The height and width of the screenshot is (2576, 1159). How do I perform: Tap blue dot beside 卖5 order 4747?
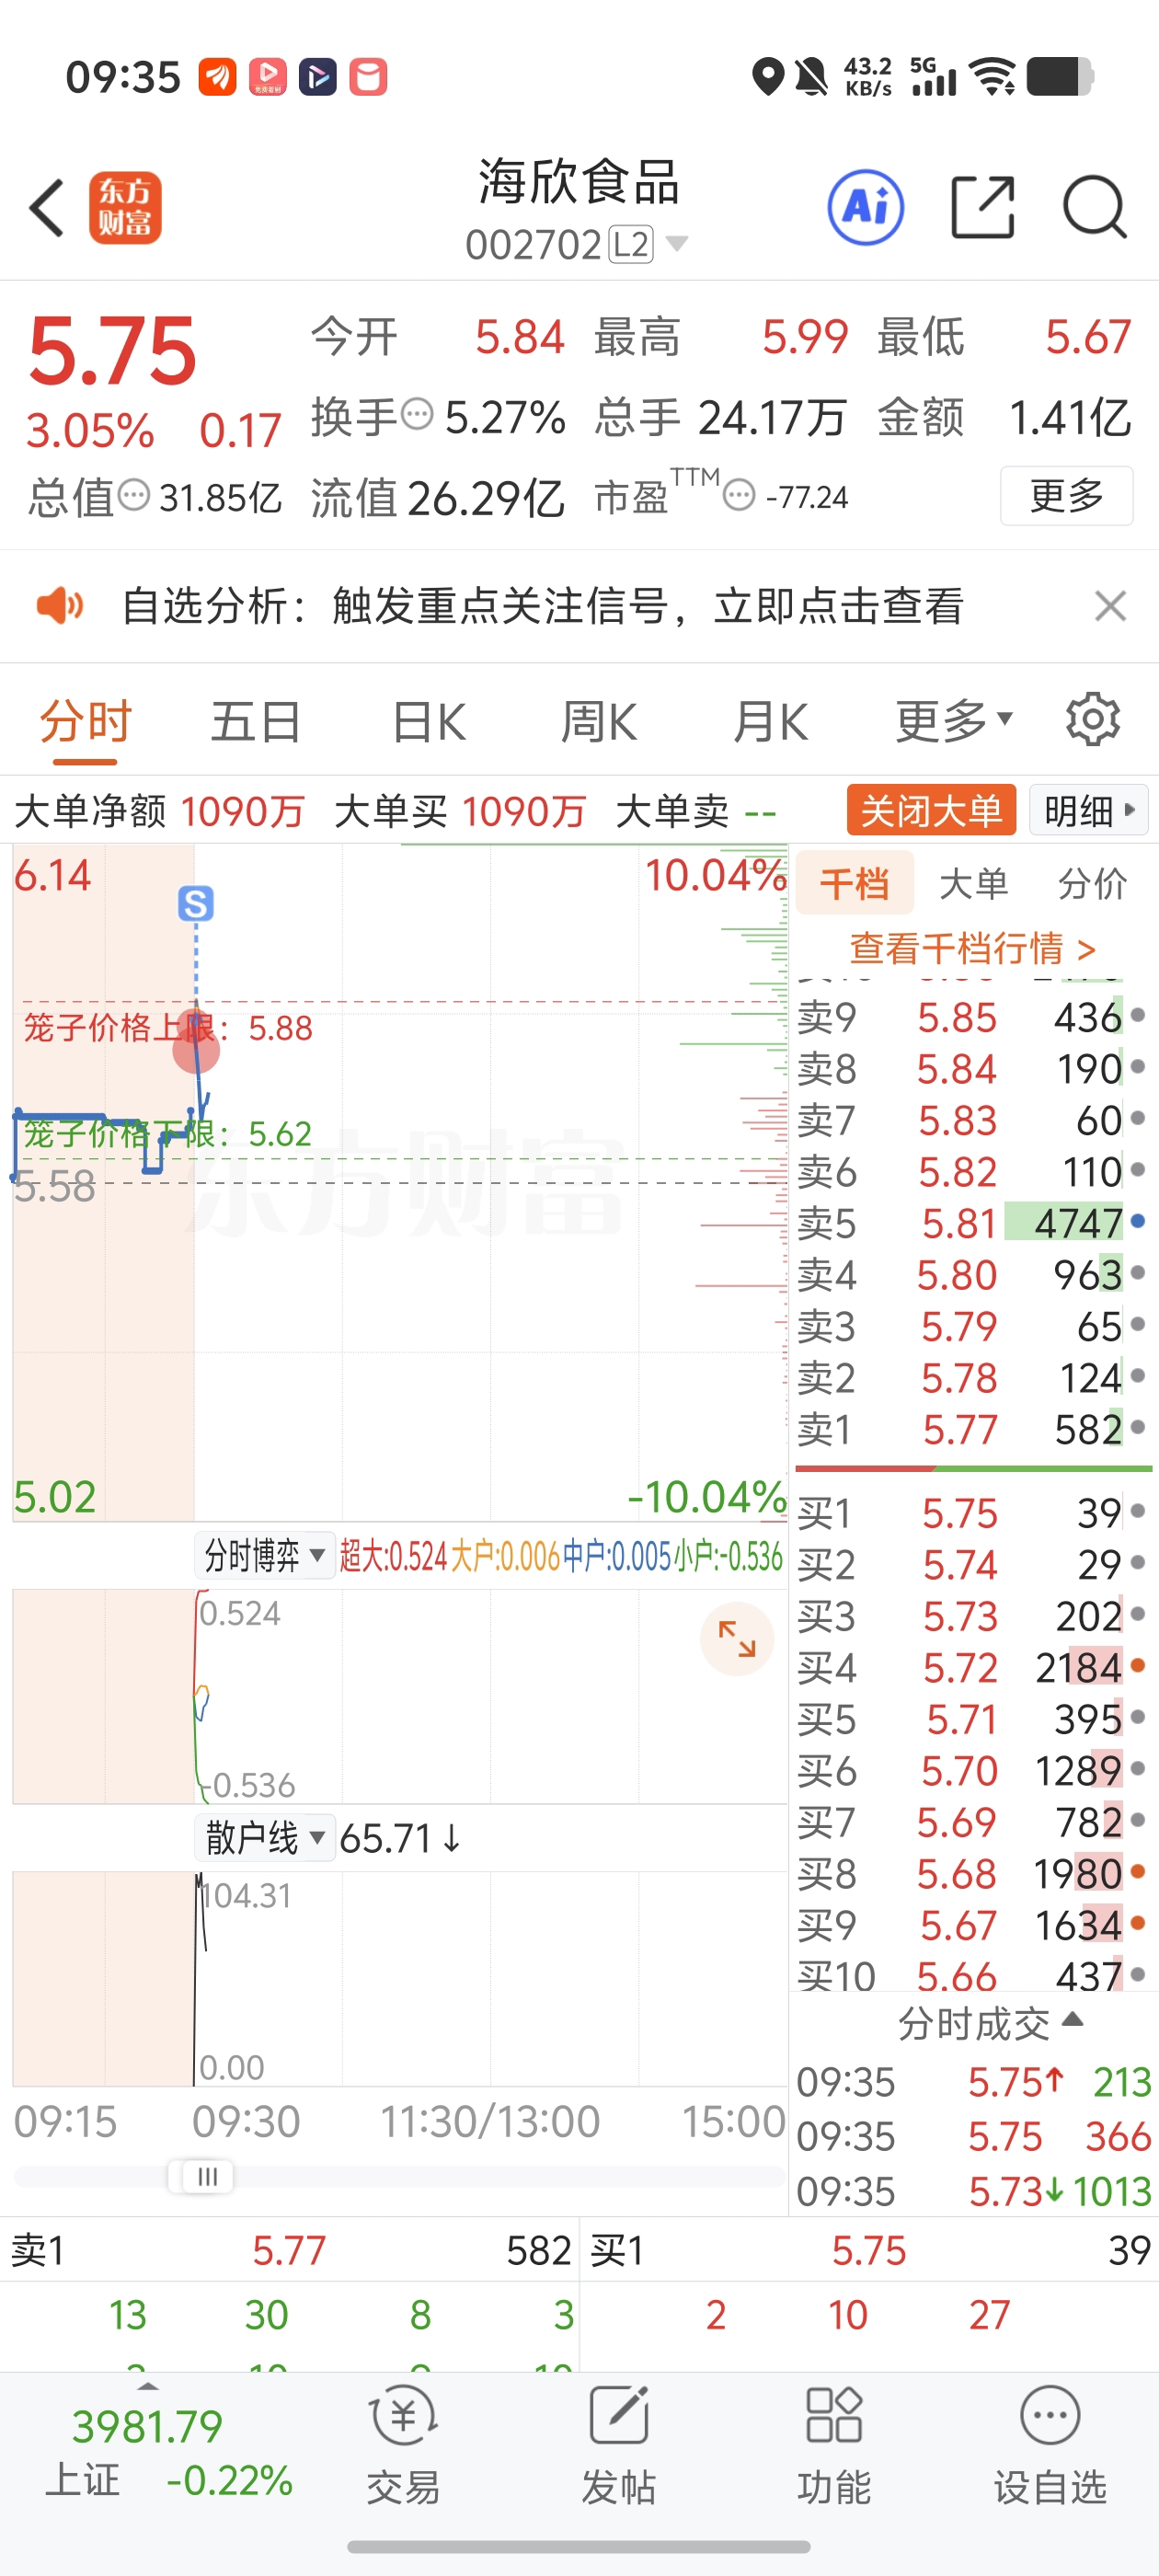click(x=1138, y=1221)
